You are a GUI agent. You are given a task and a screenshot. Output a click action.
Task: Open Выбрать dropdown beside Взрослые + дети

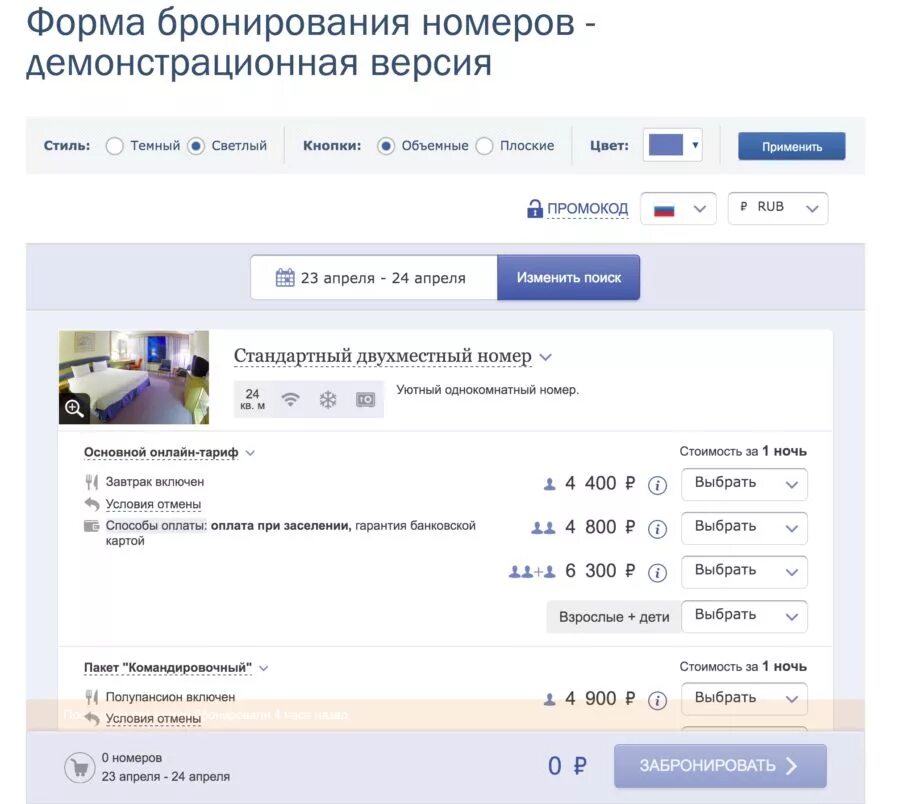(x=744, y=616)
